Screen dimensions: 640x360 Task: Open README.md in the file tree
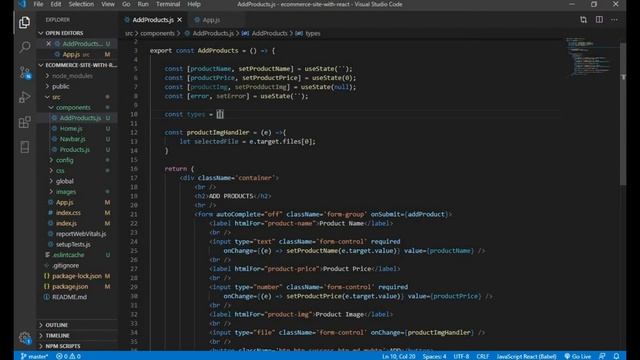[69, 297]
